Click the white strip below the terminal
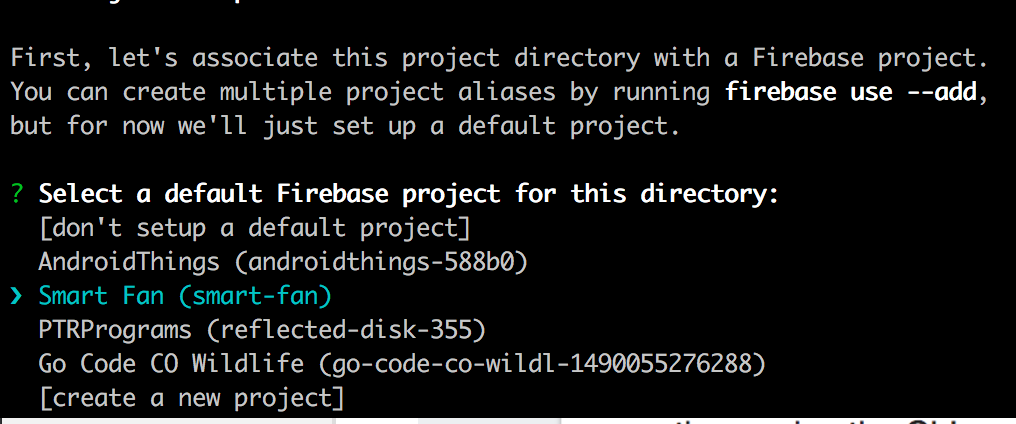This screenshot has width=1016, height=424. pyautogui.click(x=170, y=420)
